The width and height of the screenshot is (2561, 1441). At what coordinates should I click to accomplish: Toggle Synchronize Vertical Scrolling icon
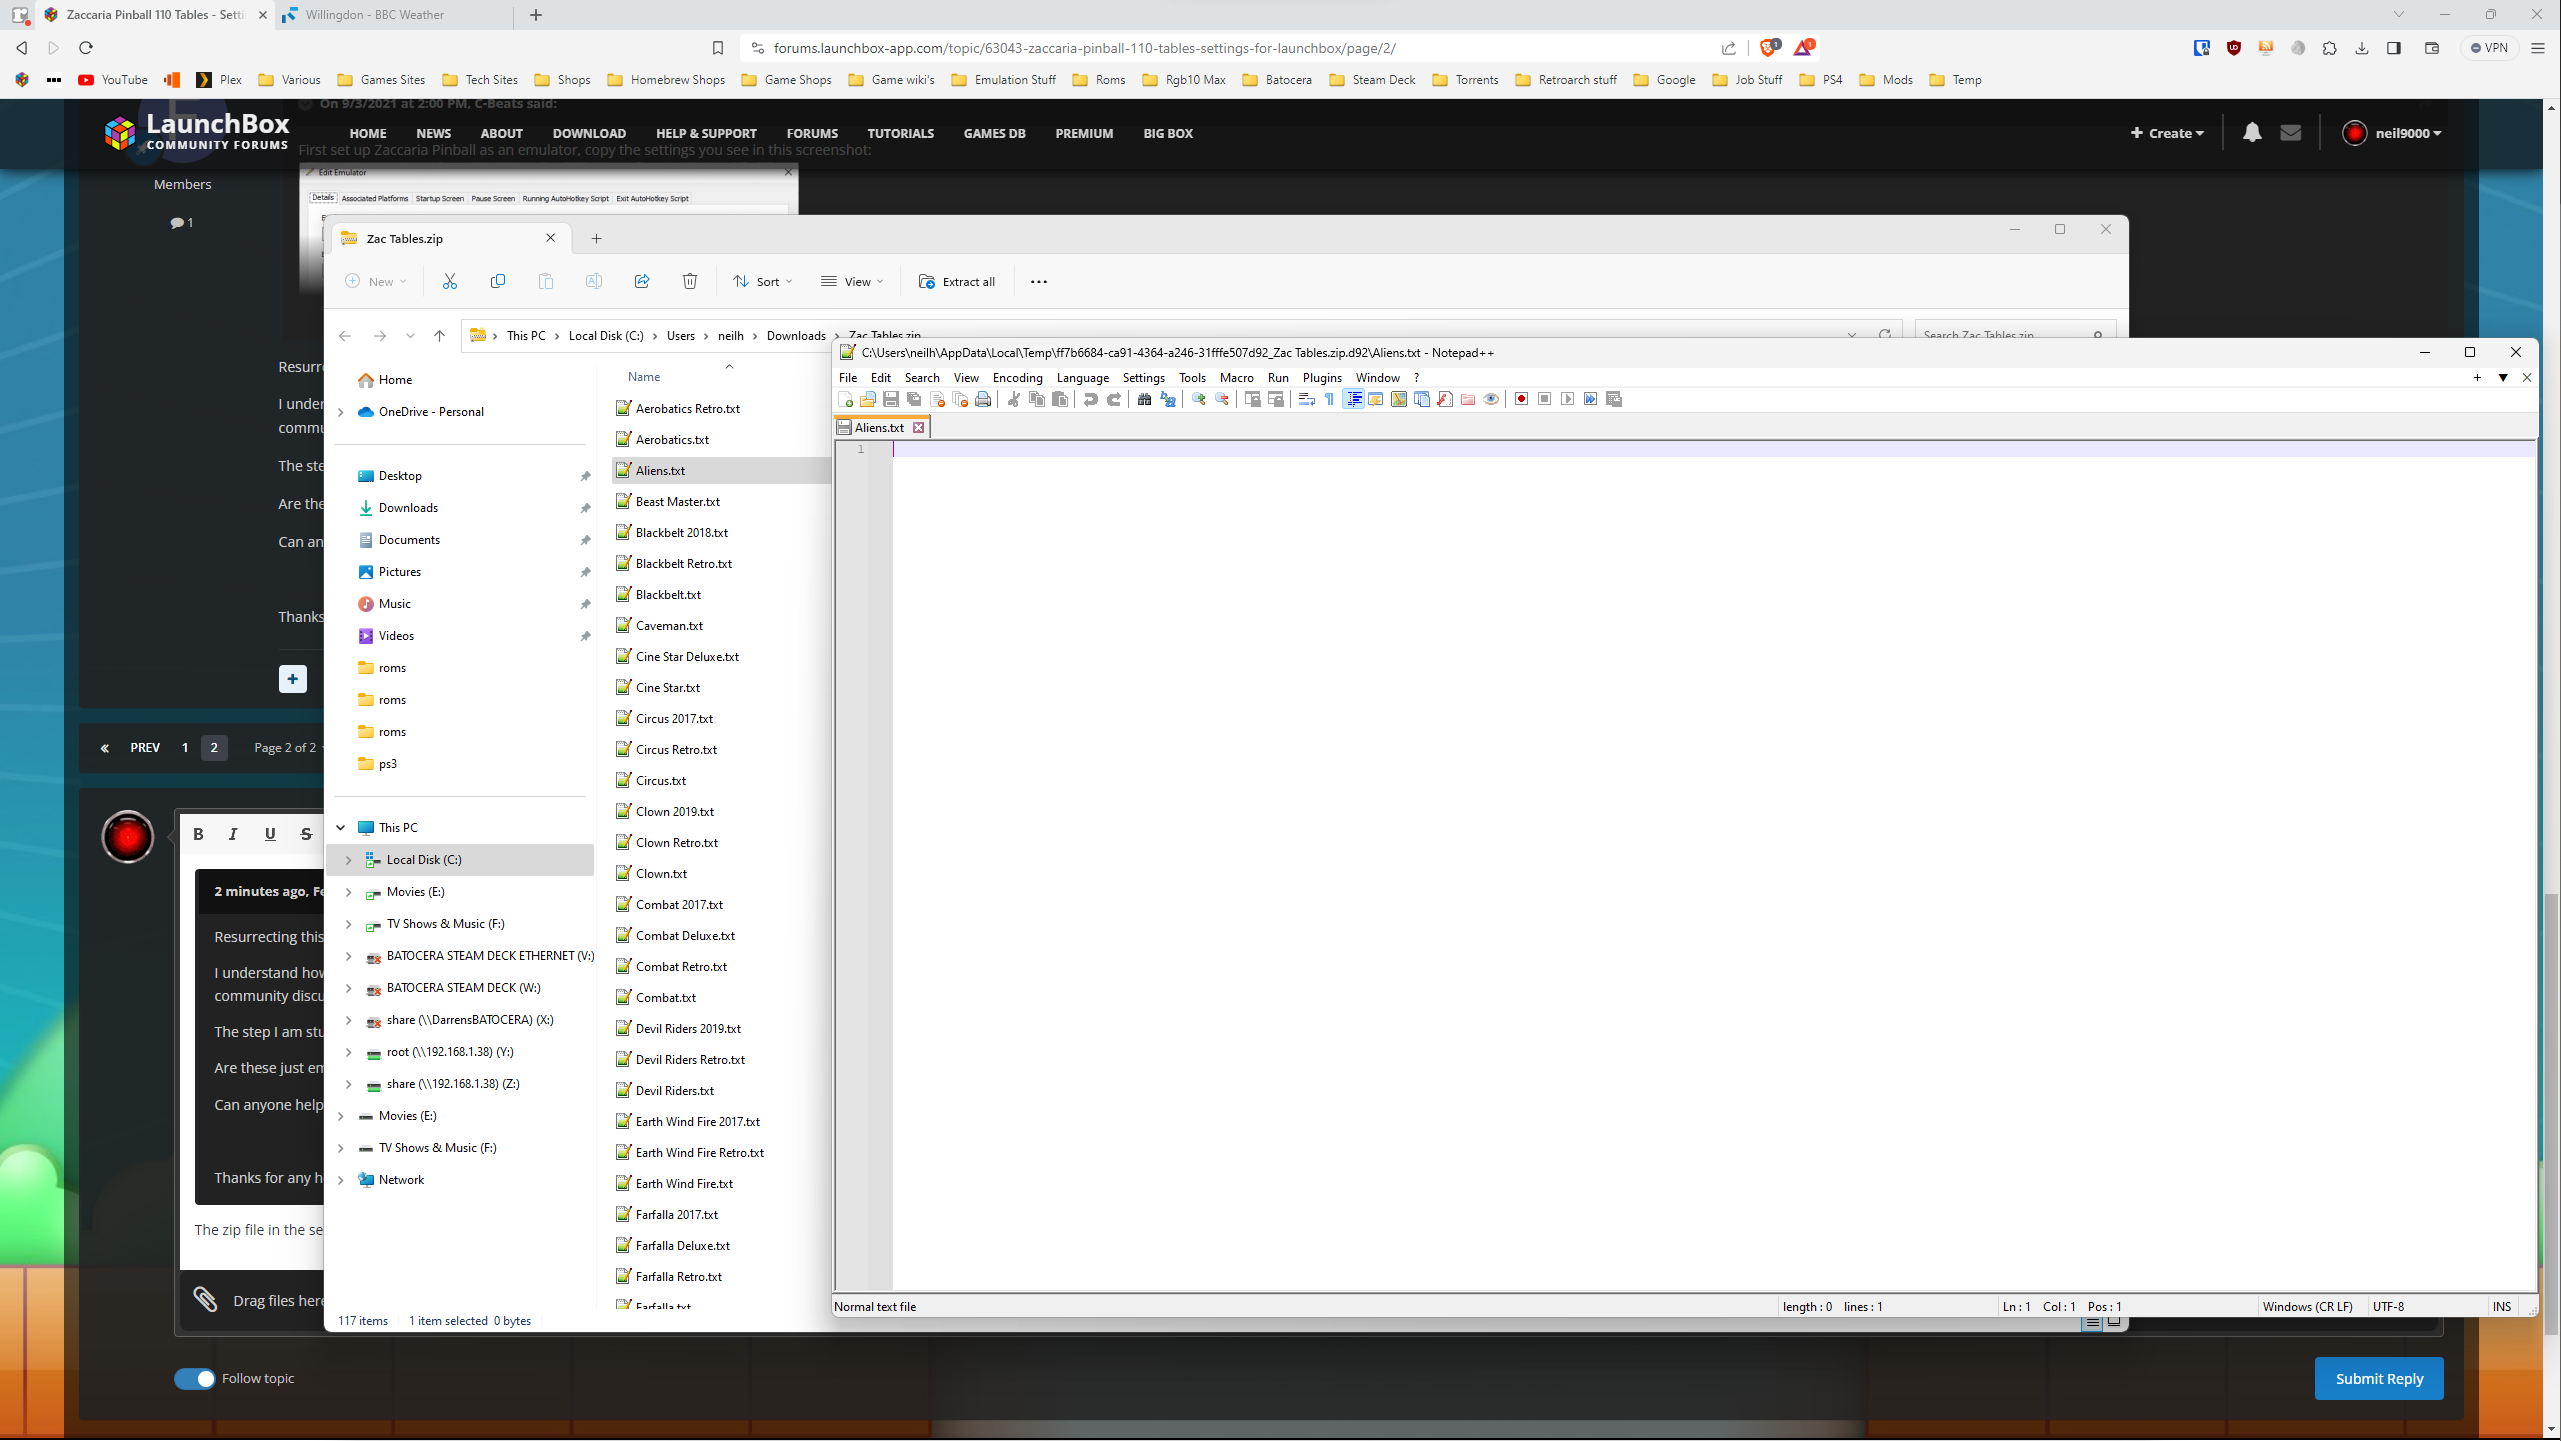(x=1253, y=399)
